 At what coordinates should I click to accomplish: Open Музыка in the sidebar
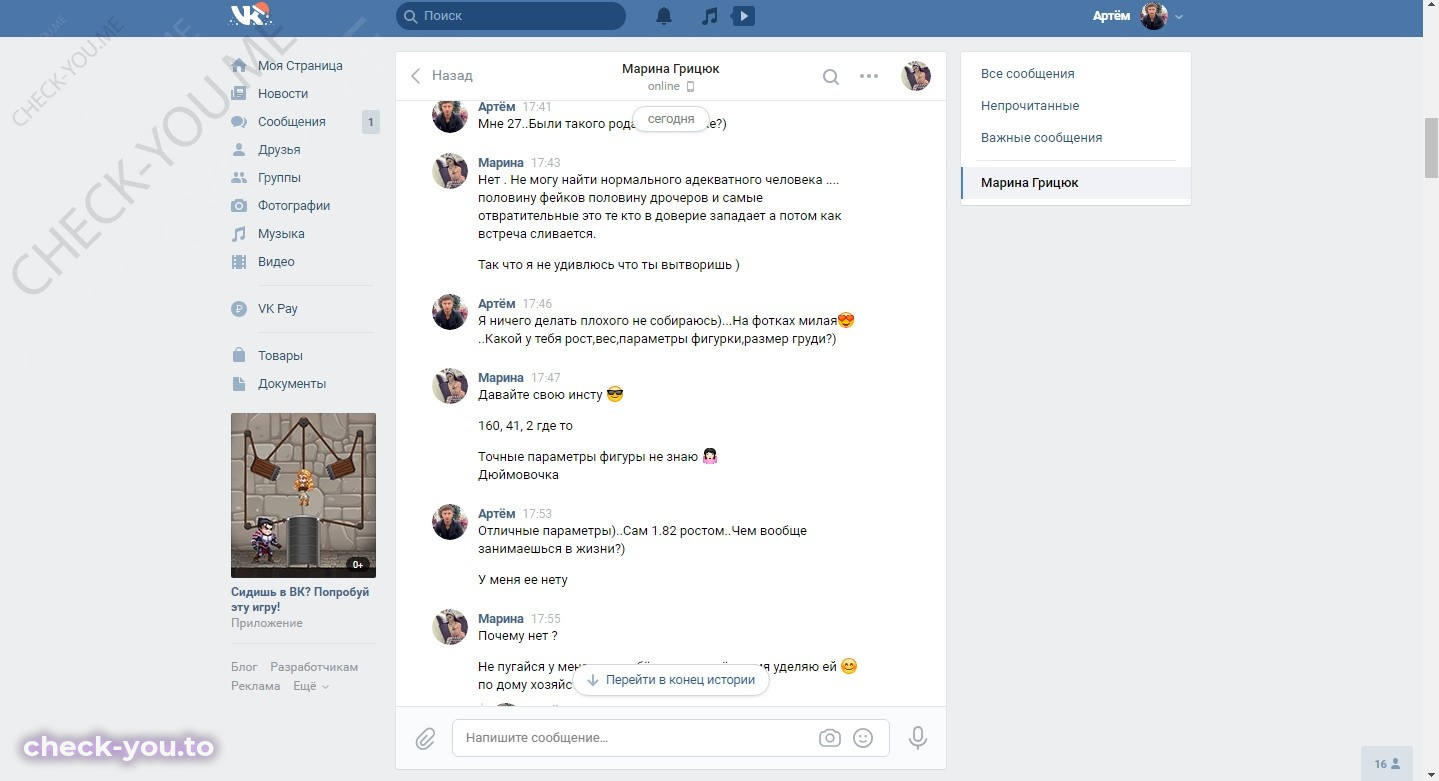point(281,234)
